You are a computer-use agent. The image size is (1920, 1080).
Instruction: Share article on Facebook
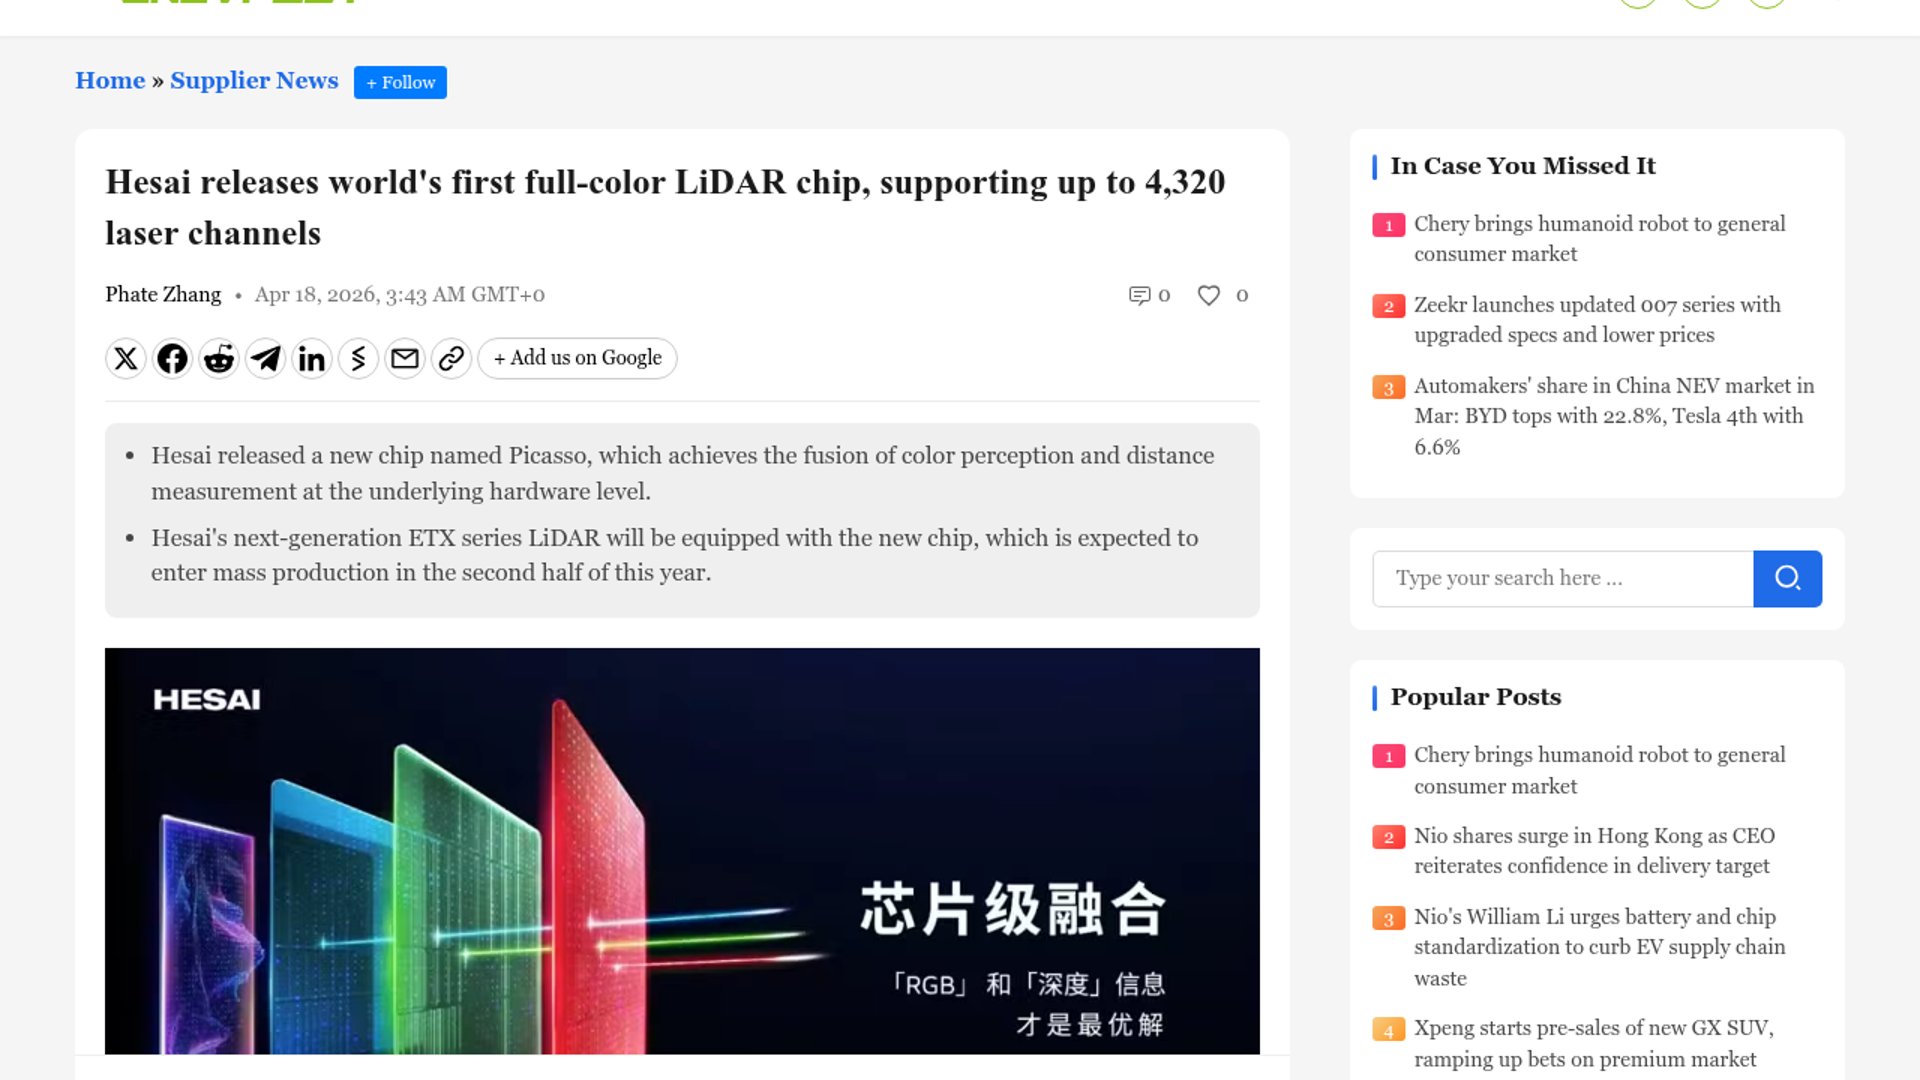pyautogui.click(x=172, y=358)
